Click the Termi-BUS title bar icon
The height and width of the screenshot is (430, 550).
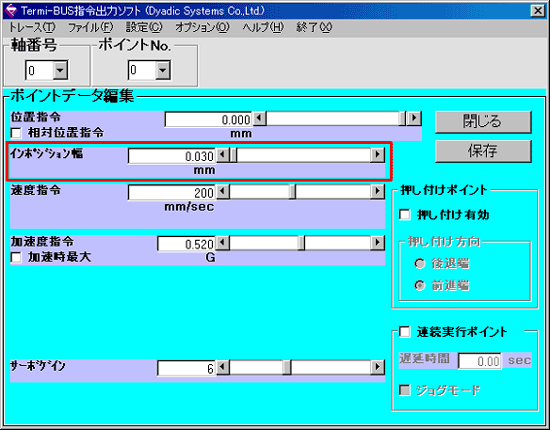coord(11,11)
